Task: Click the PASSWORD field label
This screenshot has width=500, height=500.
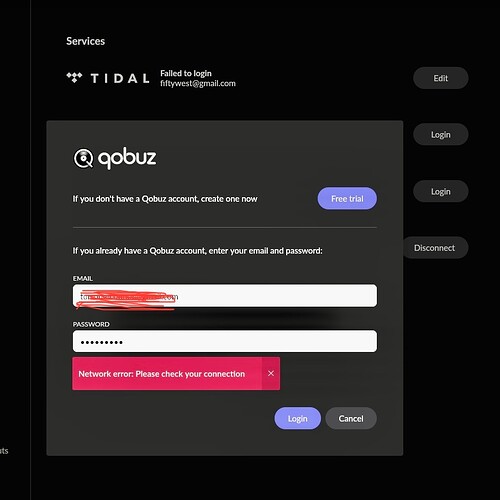Action: [91, 324]
